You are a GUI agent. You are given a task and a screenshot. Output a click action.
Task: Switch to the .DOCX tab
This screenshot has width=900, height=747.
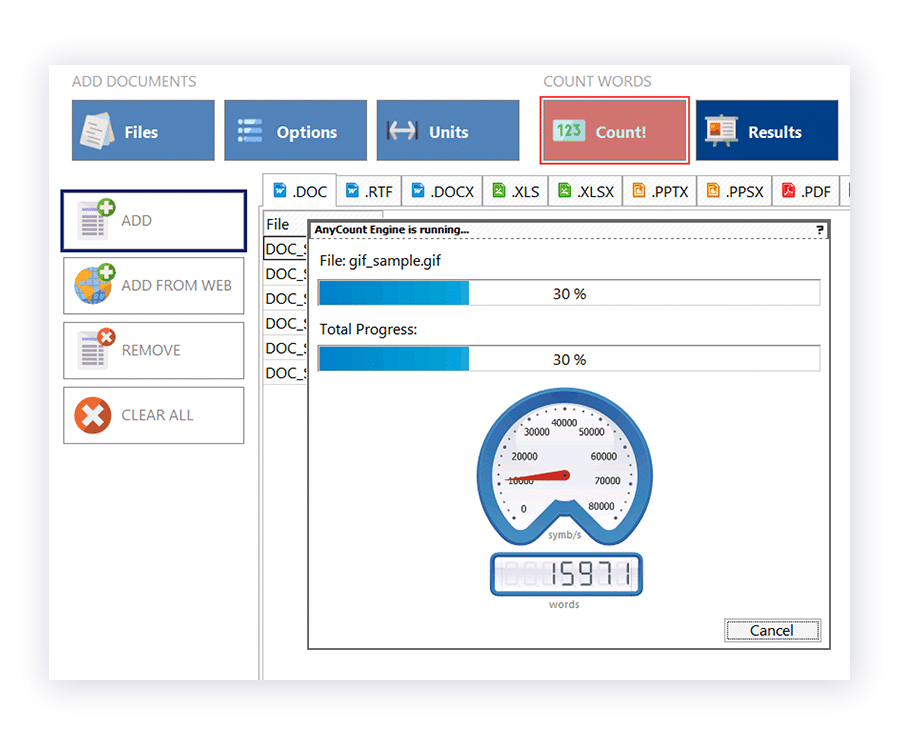443,191
